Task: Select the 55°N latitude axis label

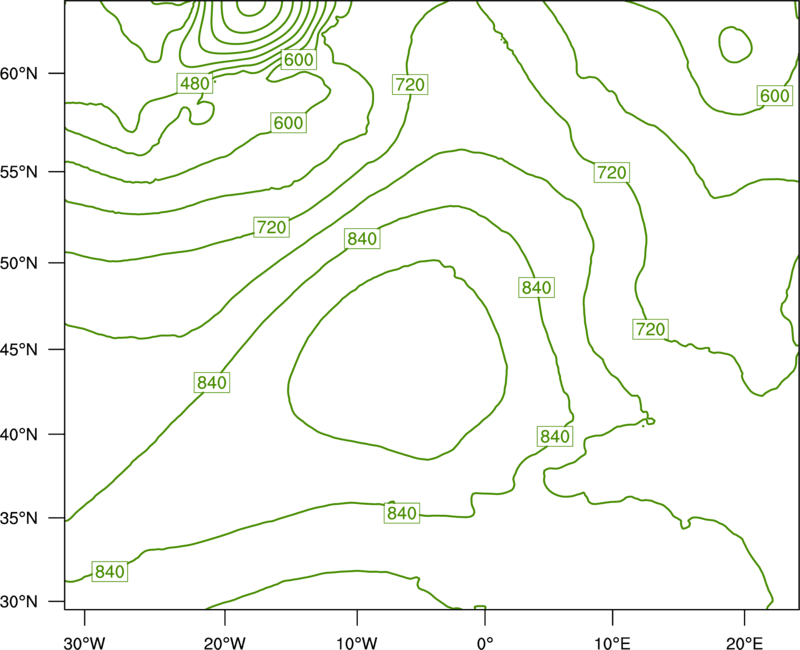Action: (19, 172)
